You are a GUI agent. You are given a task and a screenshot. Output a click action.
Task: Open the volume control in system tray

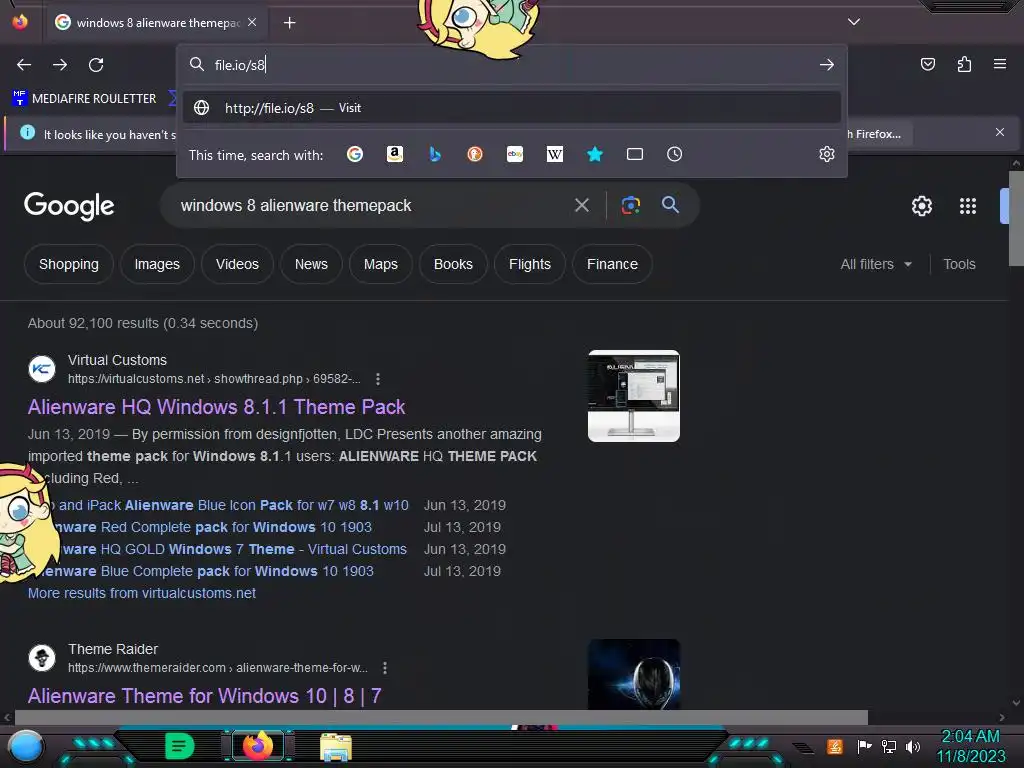[x=913, y=746]
